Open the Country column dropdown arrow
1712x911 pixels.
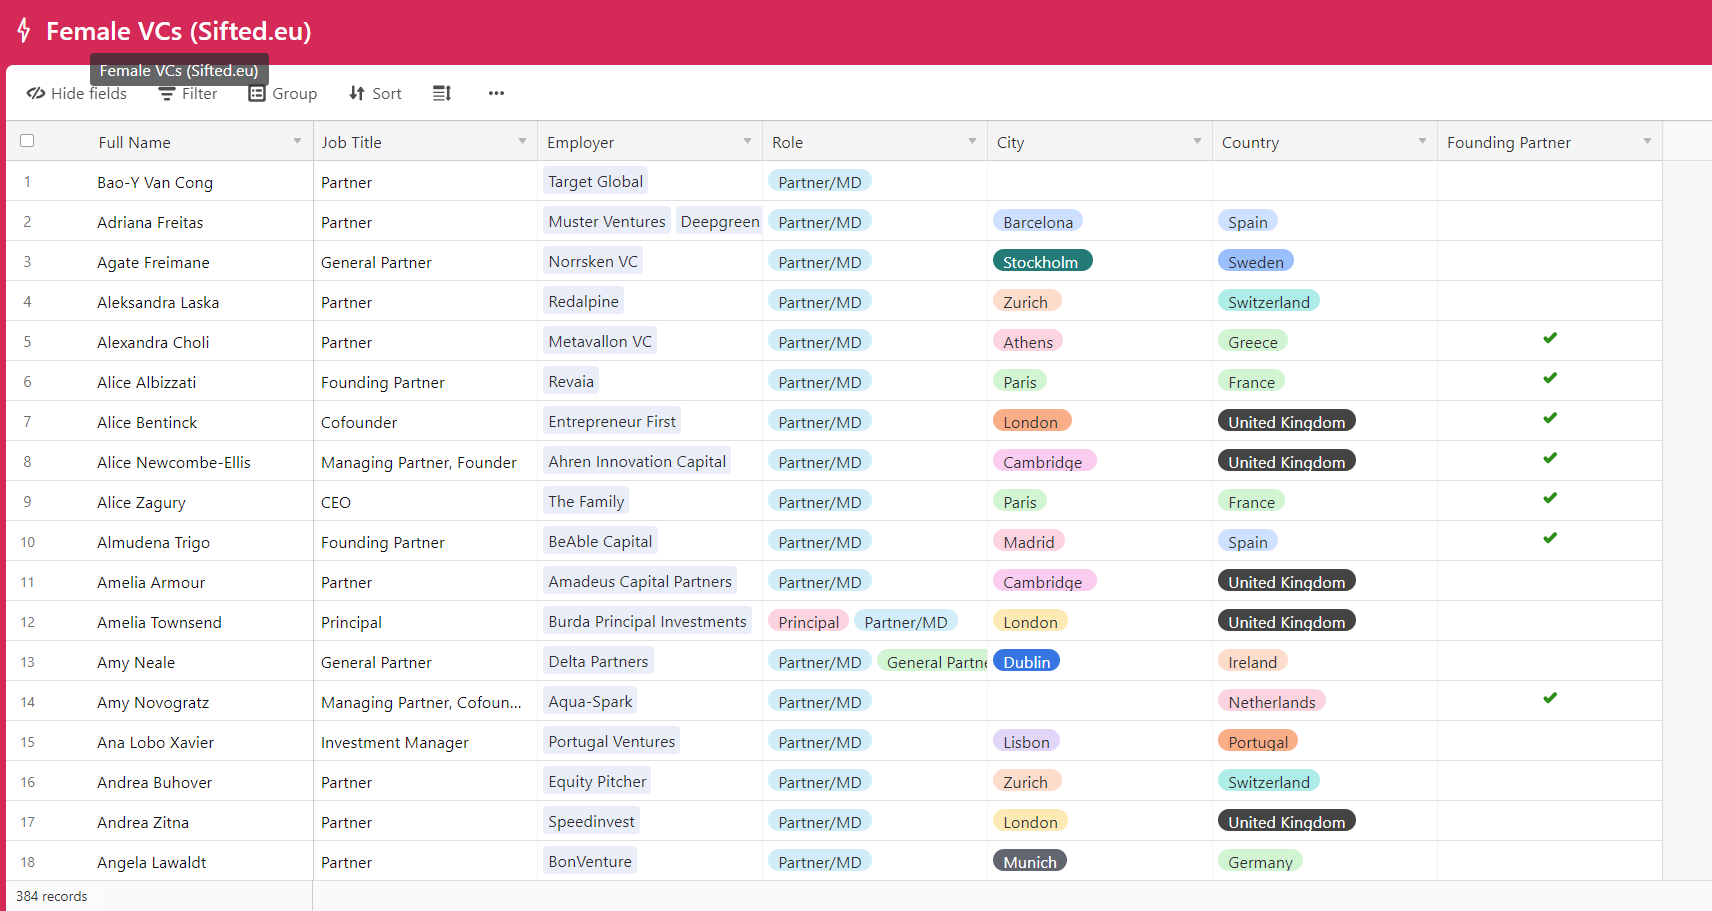[x=1422, y=141]
